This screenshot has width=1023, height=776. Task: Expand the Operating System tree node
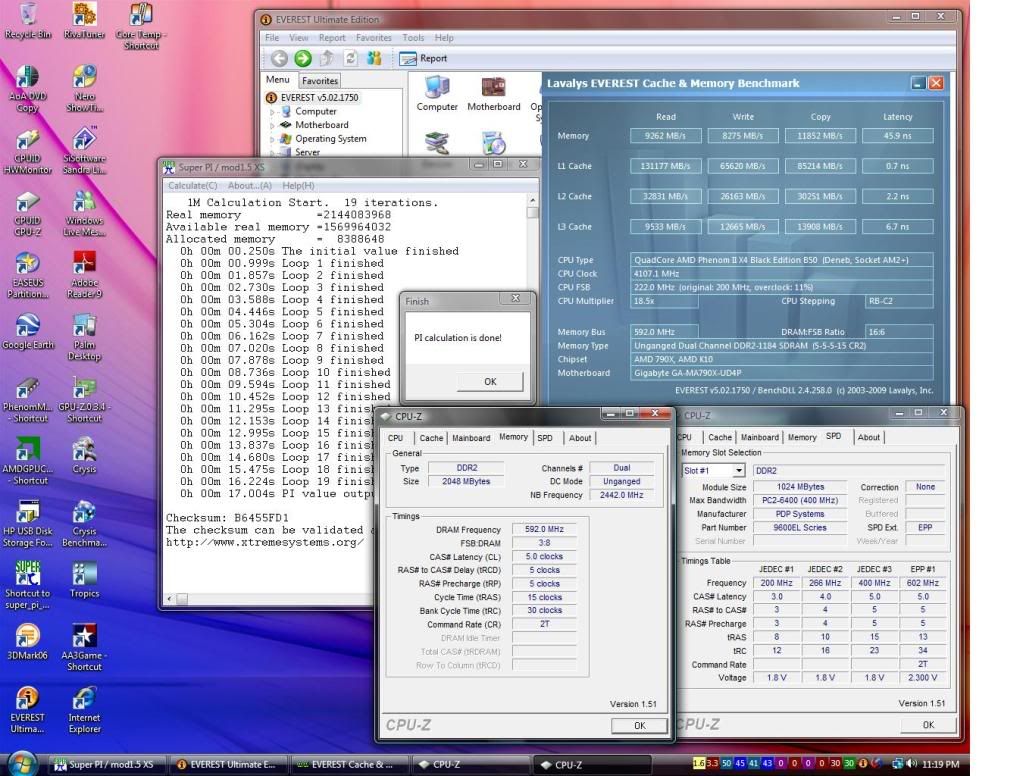272,139
